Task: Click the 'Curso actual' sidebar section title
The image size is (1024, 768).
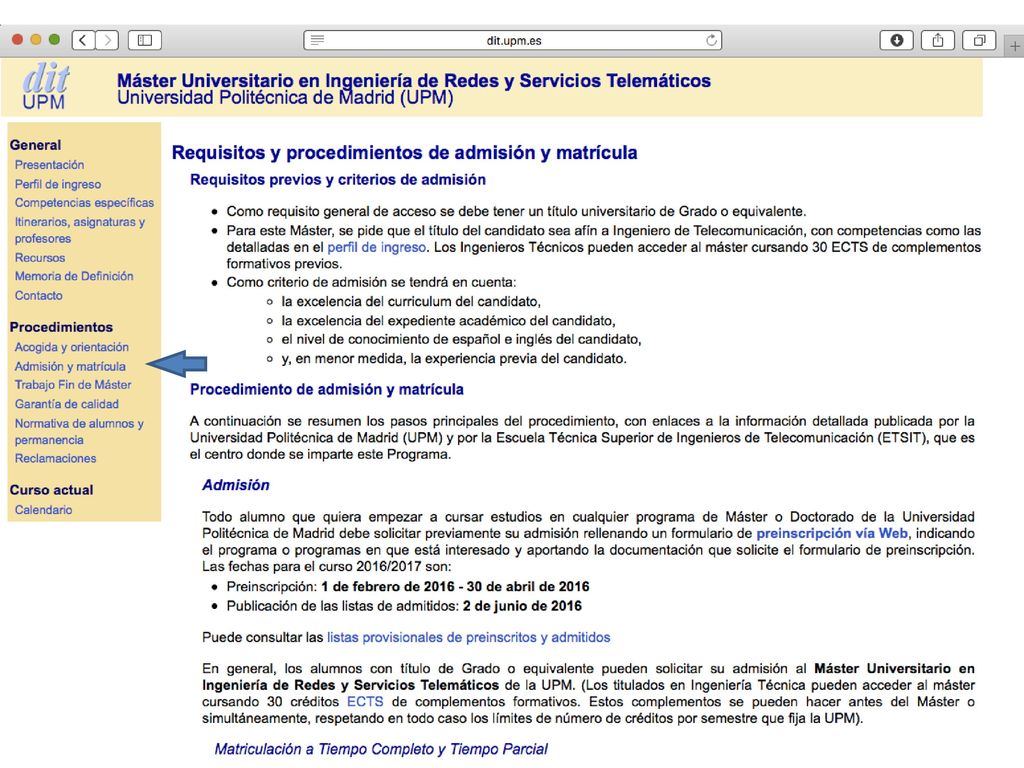Action: pos(52,490)
